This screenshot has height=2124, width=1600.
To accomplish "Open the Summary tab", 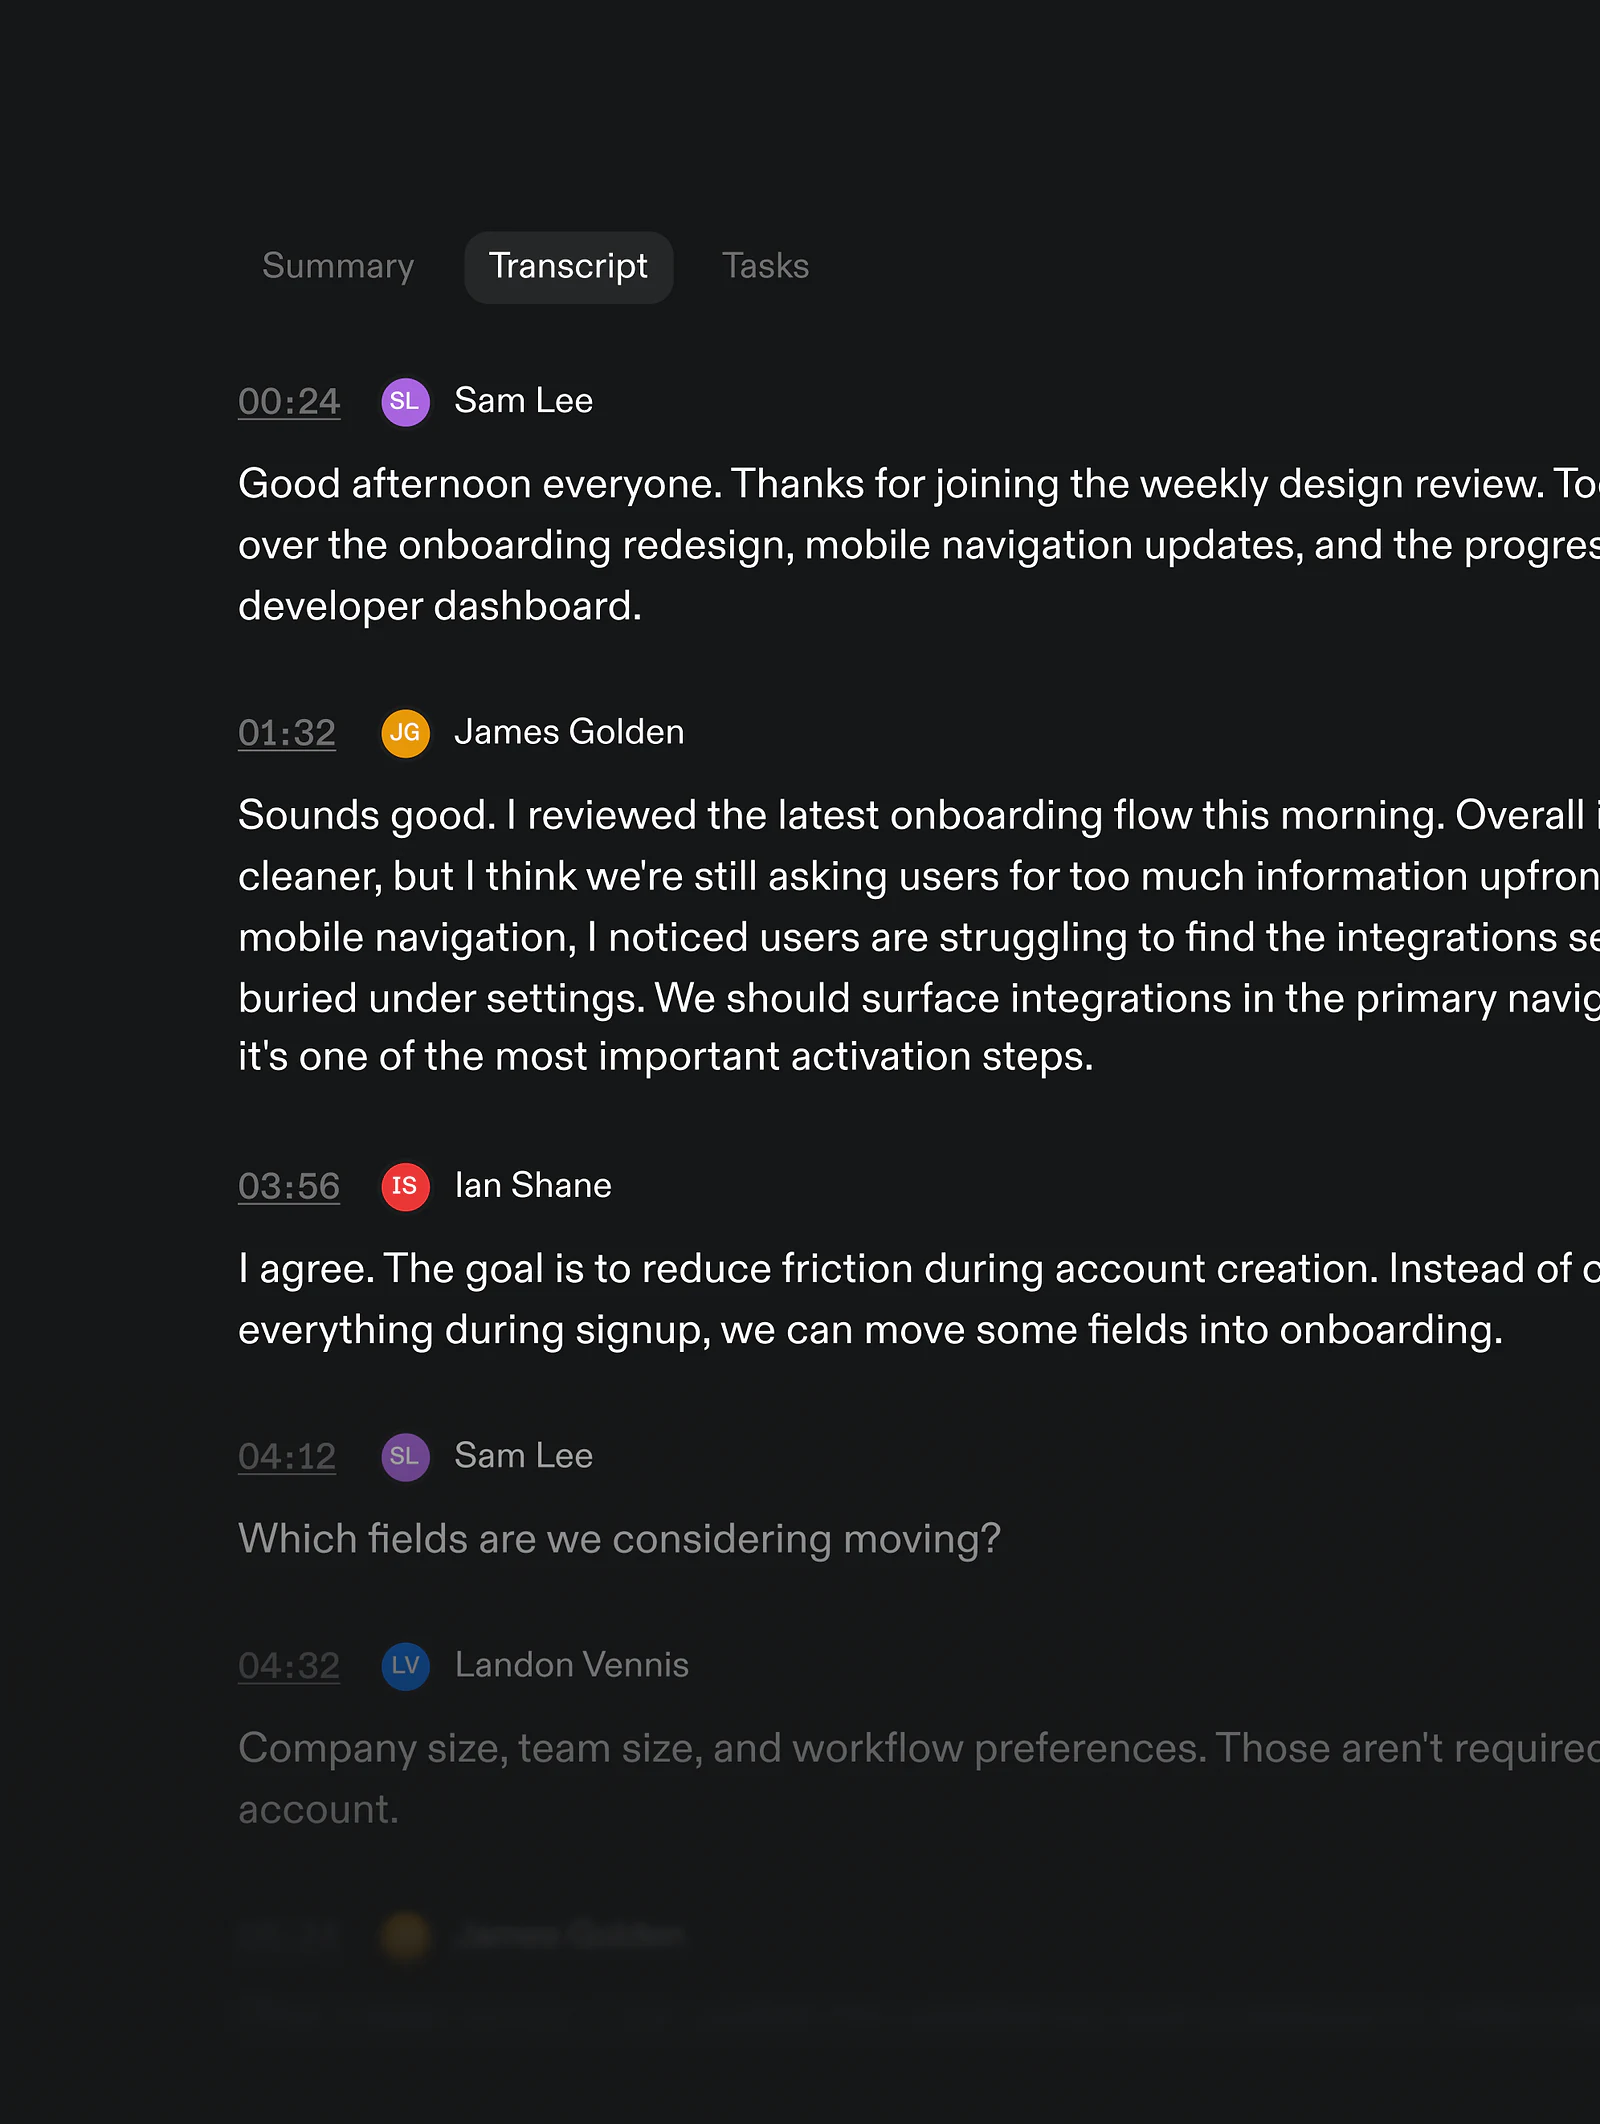I will pyautogui.click(x=338, y=266).
